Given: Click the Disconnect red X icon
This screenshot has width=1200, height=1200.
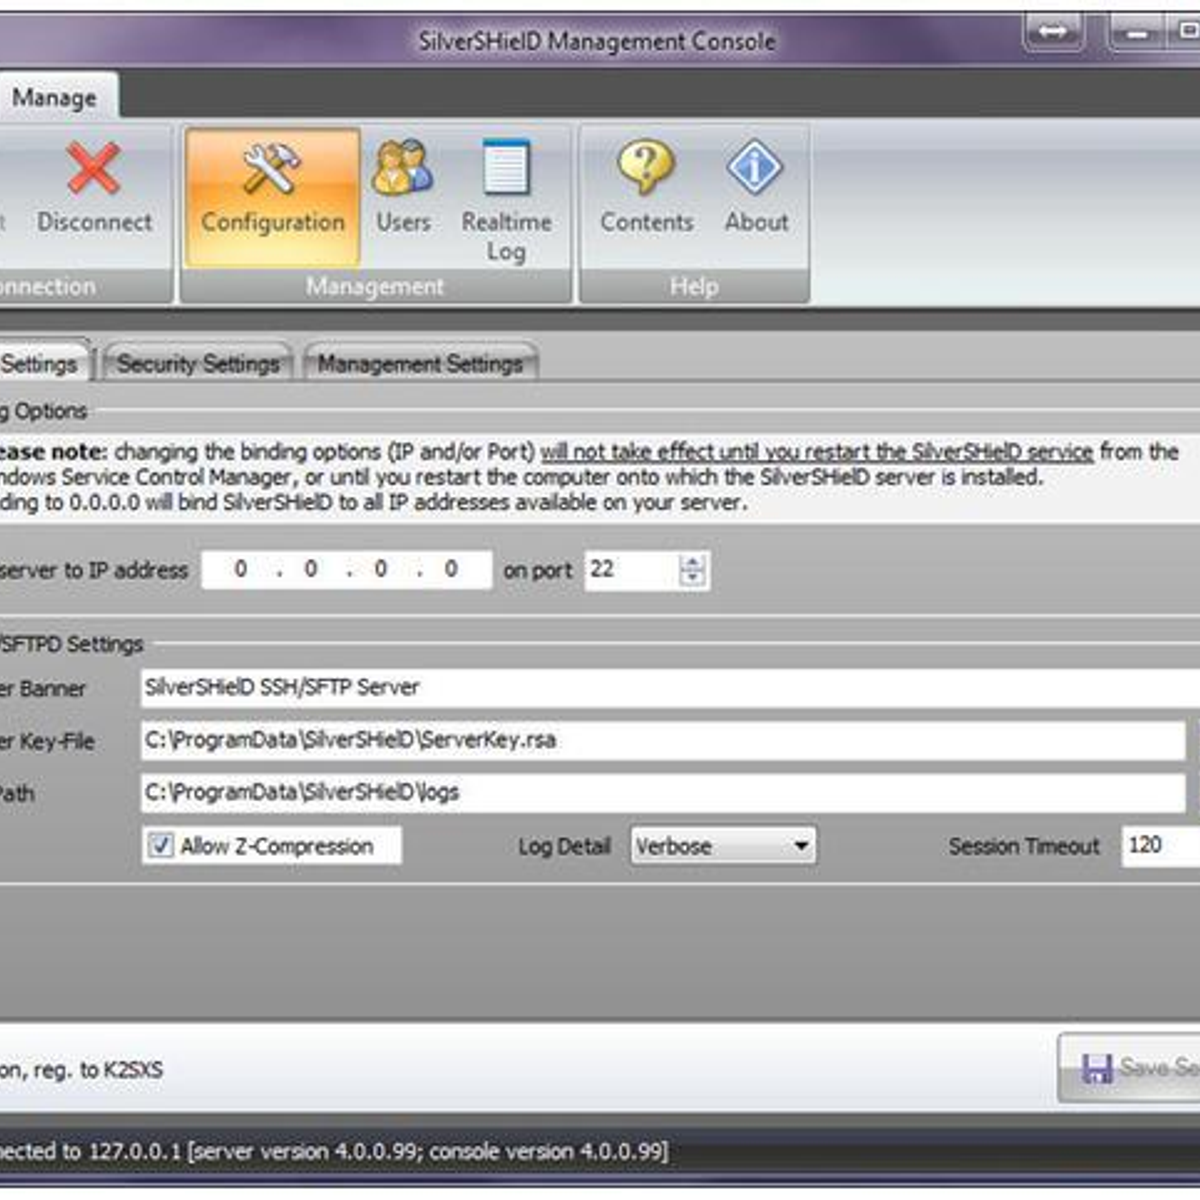Looking at the screenshot, I should coord(93,167).
